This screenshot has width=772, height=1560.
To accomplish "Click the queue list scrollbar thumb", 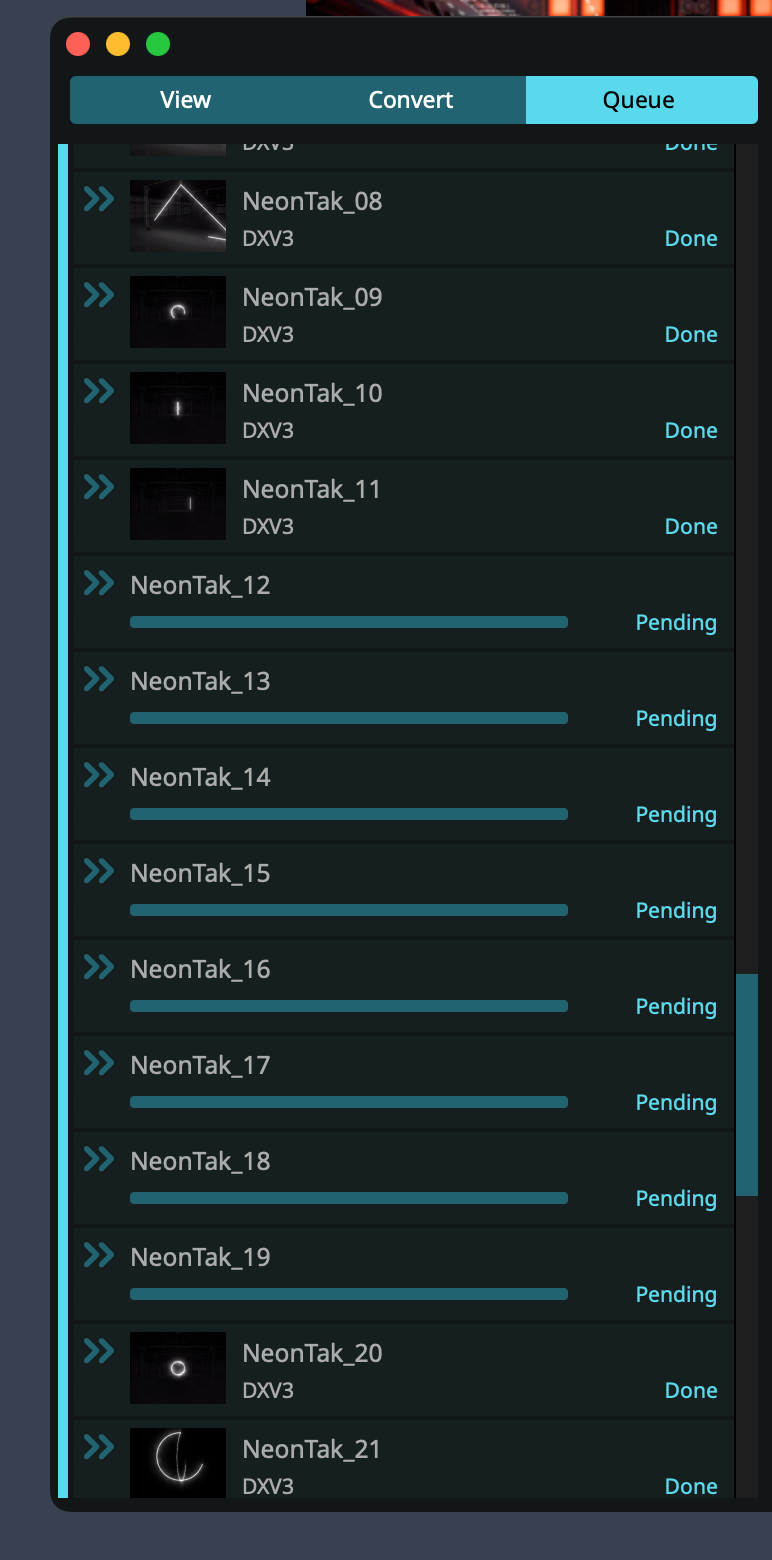I will click(x=747, y=1084).
